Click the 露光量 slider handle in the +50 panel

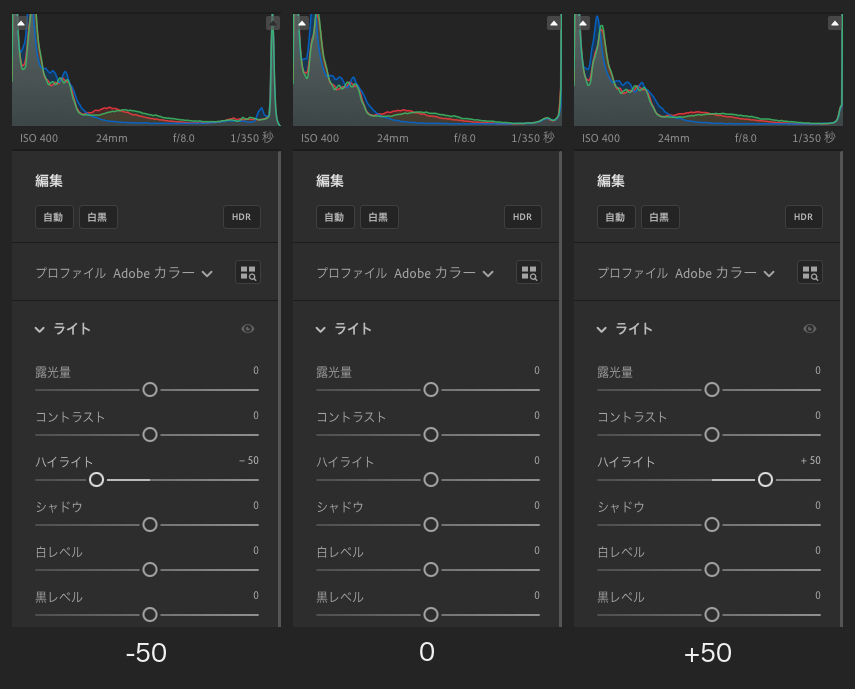click(x=712, y=390)
